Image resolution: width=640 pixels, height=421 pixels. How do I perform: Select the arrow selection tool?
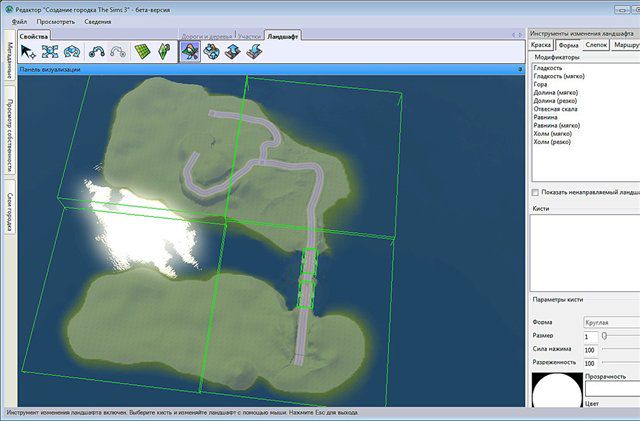point(27,52)
